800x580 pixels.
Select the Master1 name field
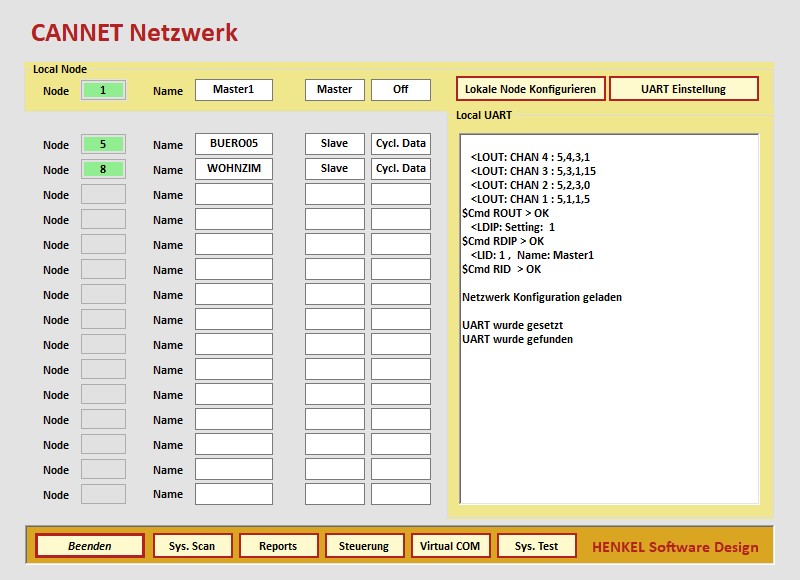click(x=234, y=89)
